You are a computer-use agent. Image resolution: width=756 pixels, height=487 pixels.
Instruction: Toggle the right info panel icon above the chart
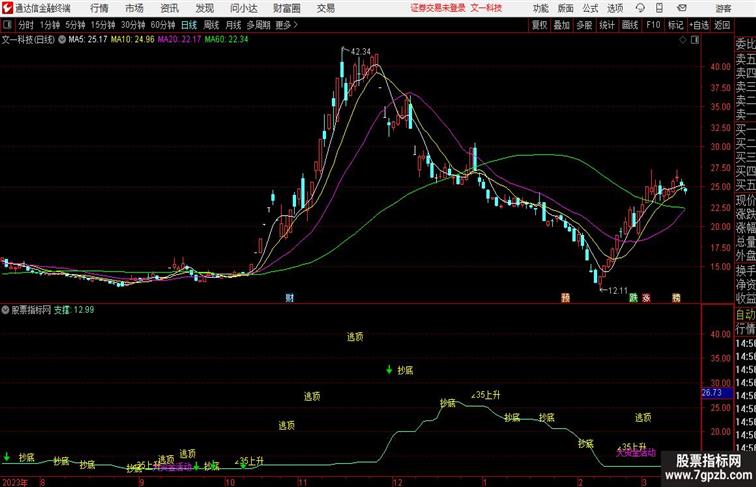(x=695, y=40)
